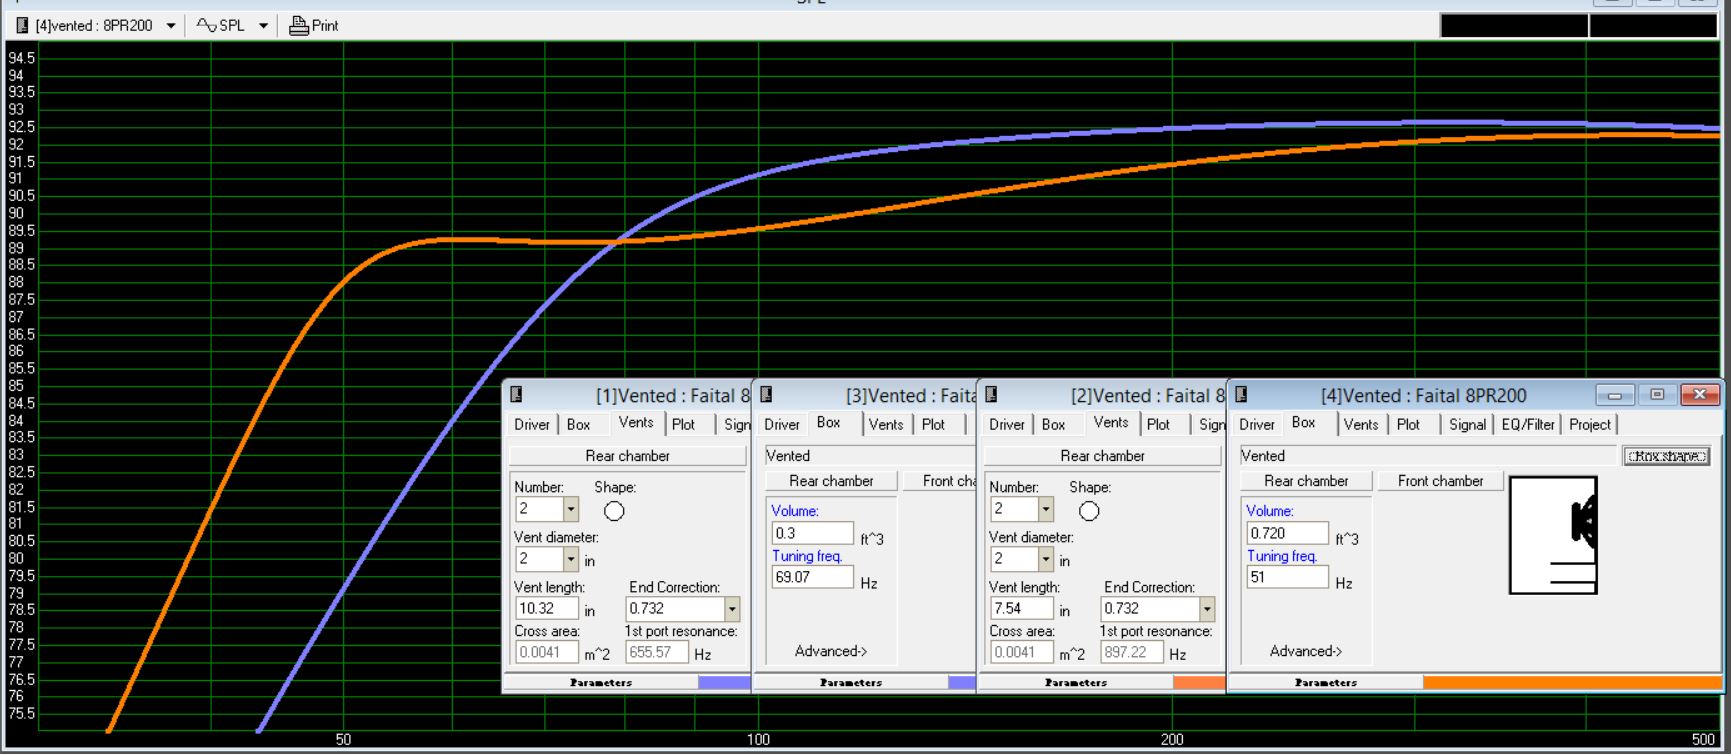
Task: Open End Correction dropdown in window [2]
Action: [x=1207, y=609]
